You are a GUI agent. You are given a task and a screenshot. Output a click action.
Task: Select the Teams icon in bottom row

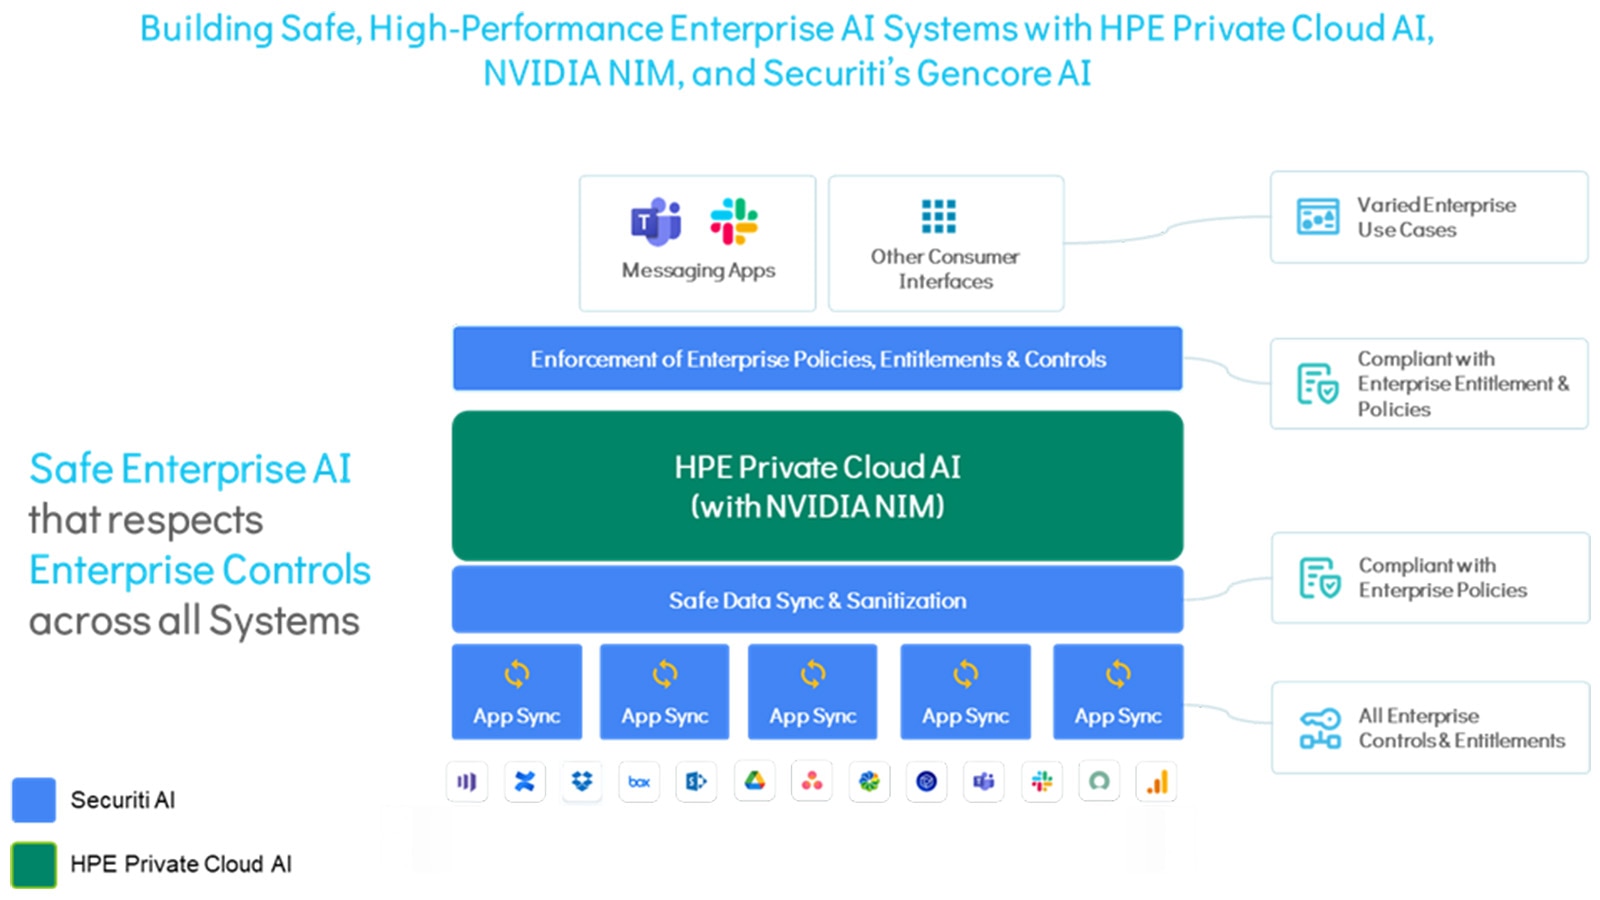[984, 782]
